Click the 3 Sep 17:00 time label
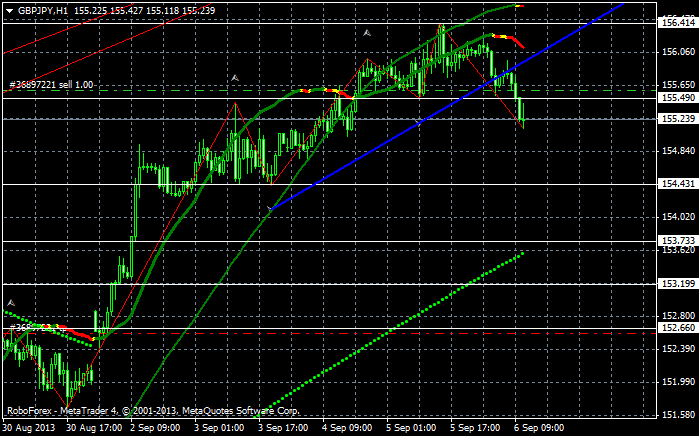 pyautogui.click(x=284, y=428)
